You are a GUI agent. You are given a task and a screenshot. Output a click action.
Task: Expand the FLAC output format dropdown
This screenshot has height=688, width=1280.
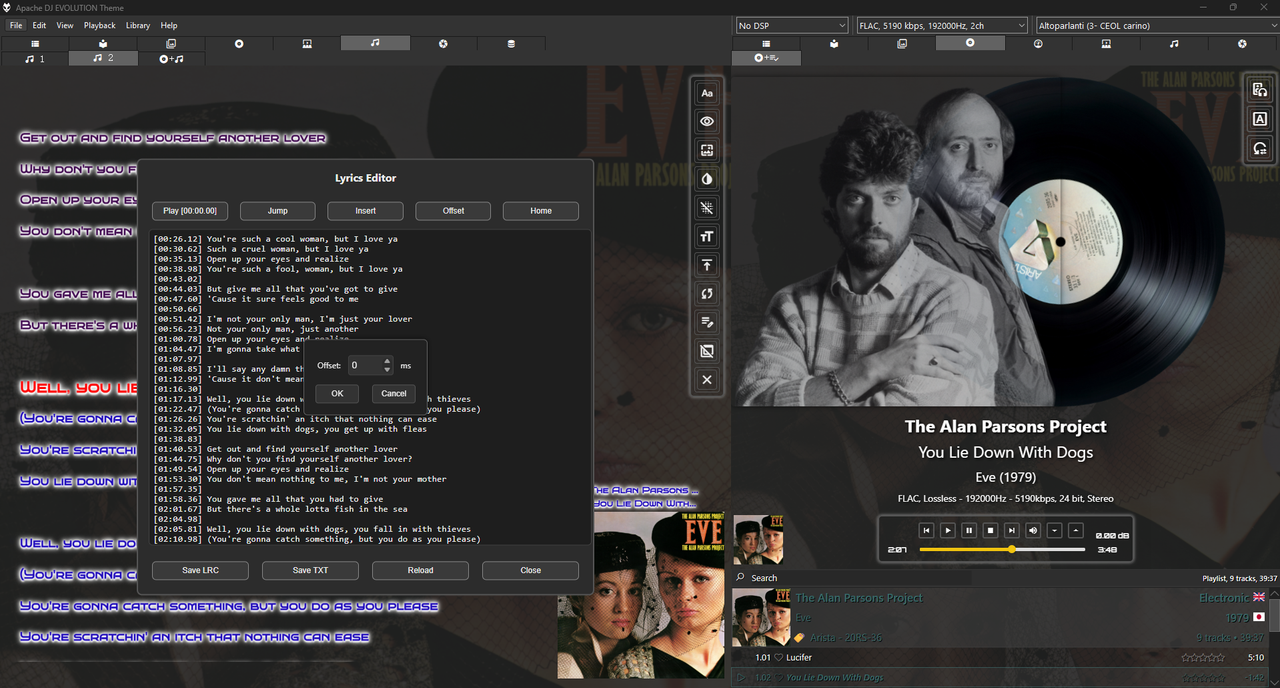pyautogui.click(x=942, y=25)
